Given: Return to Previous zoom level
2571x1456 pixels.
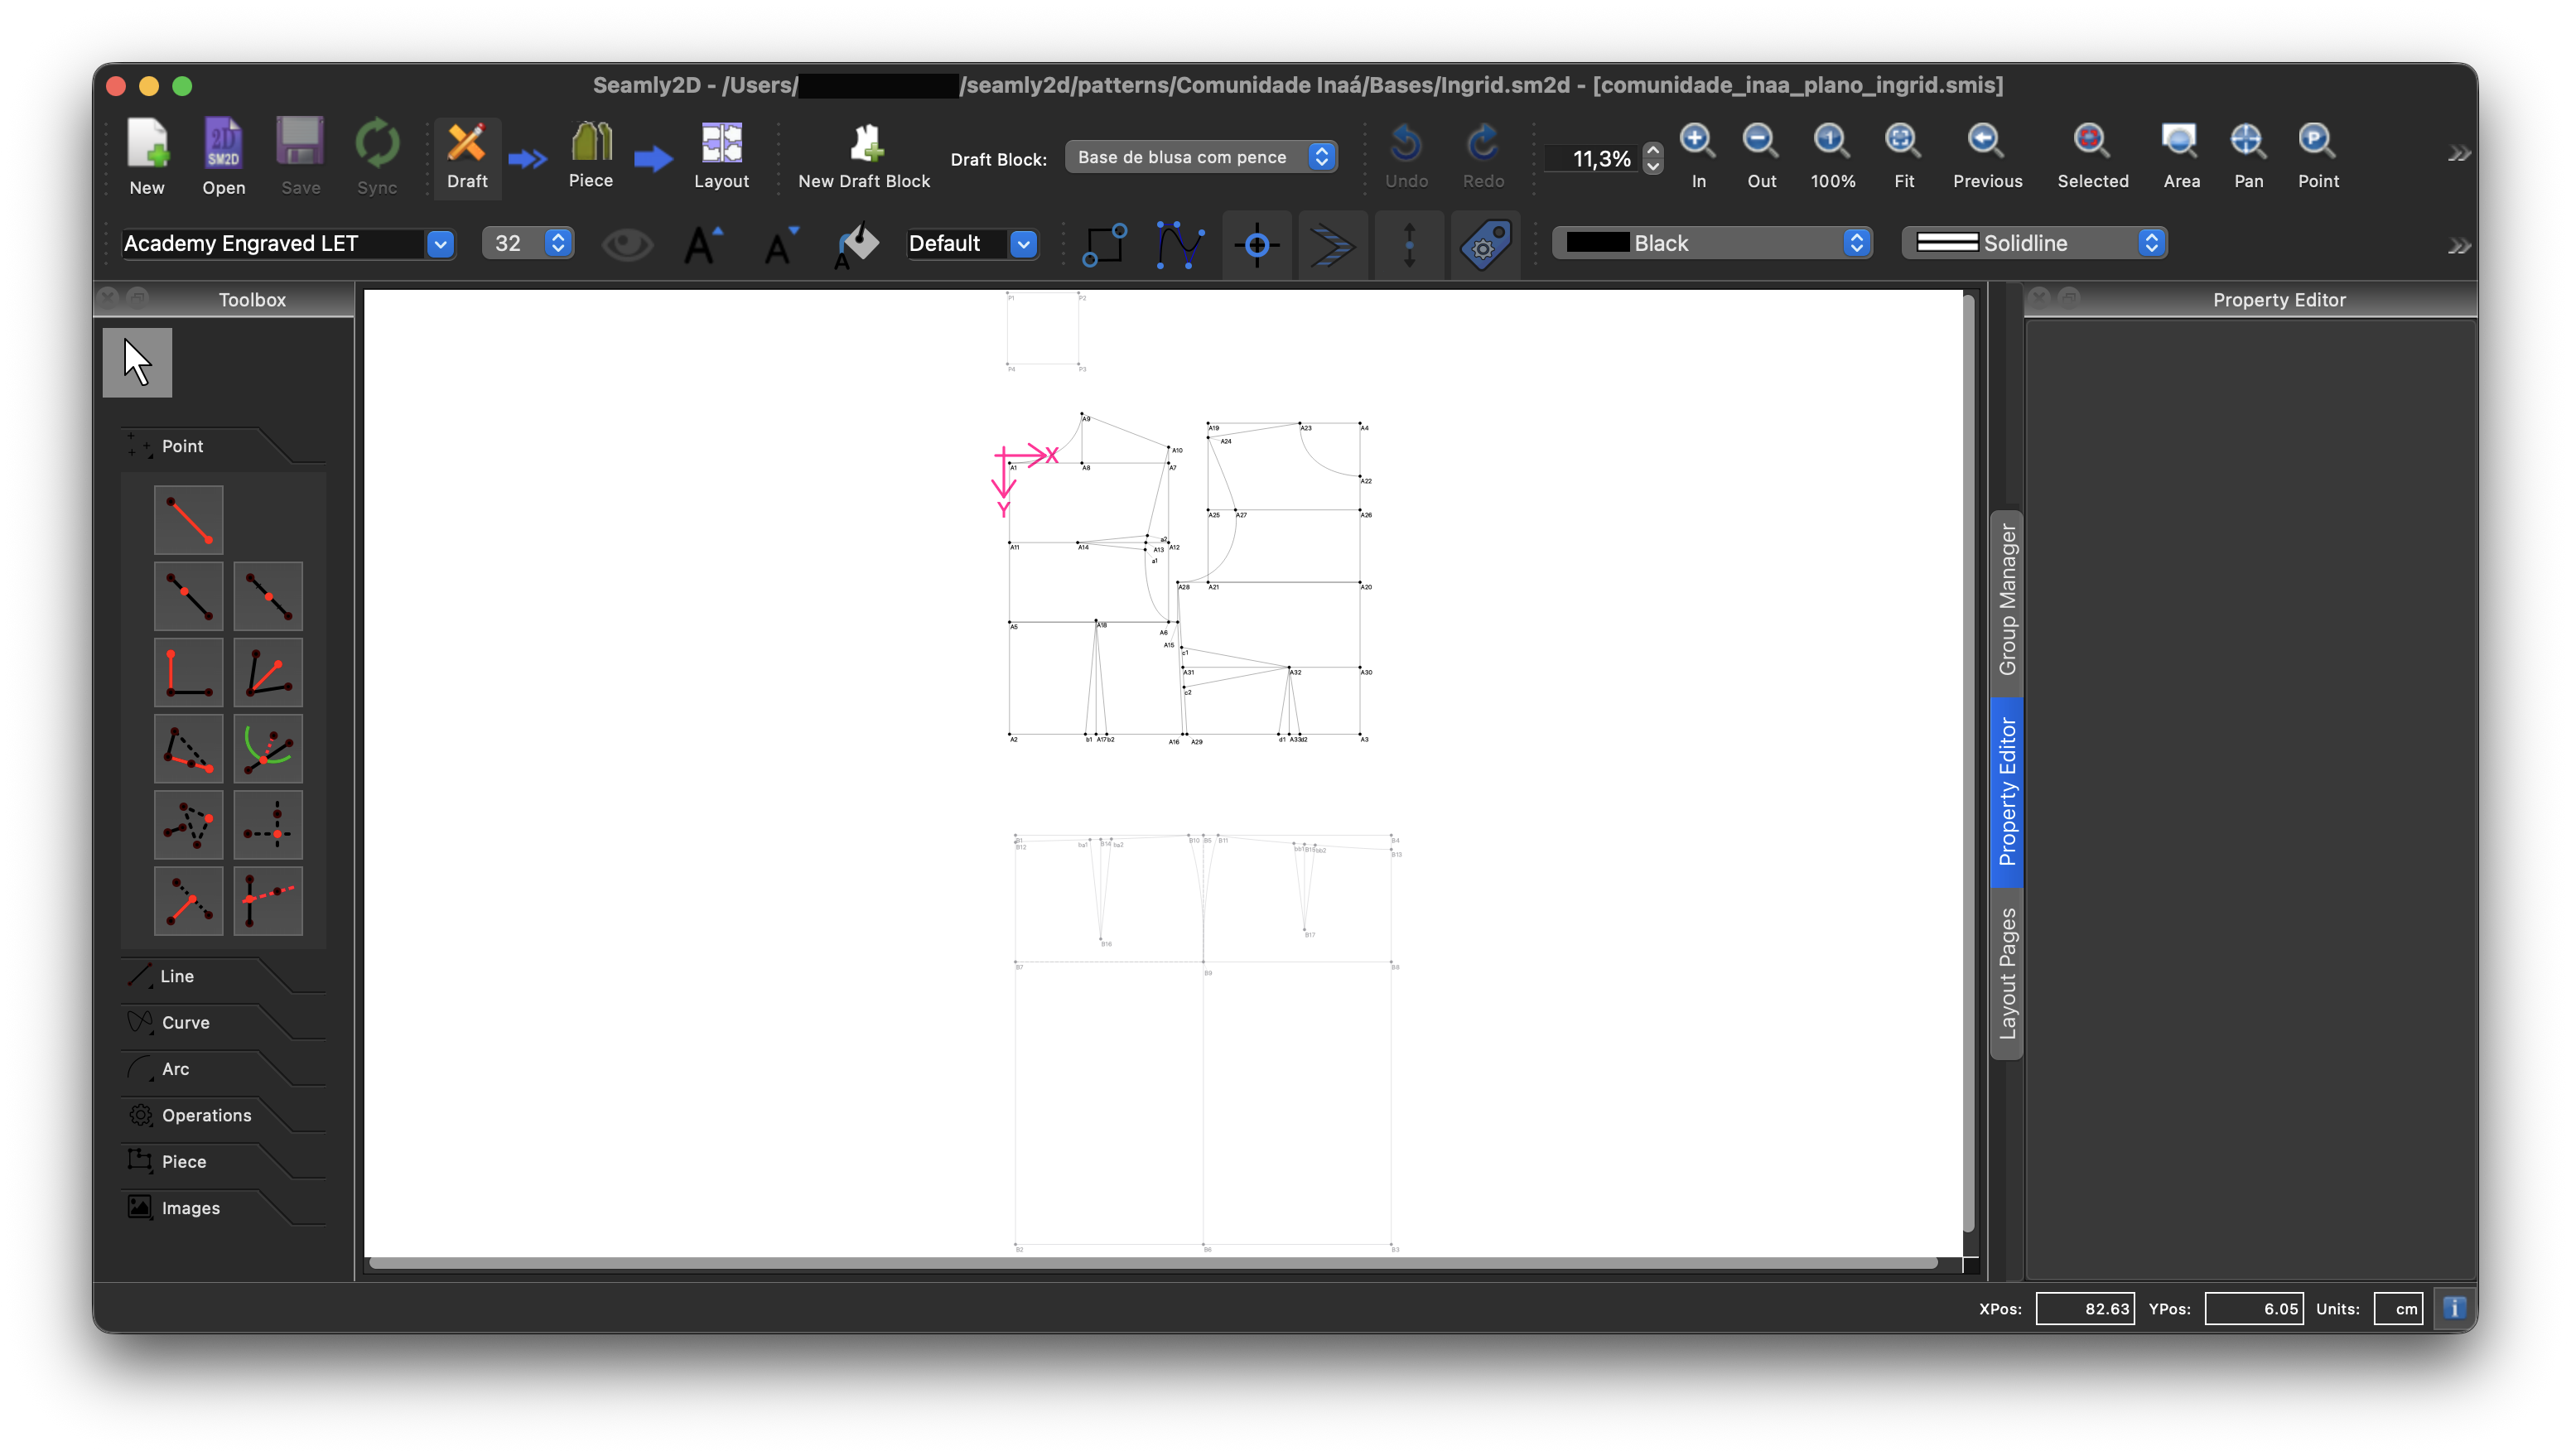Looking at the screenshot, I should (1987, 156).
